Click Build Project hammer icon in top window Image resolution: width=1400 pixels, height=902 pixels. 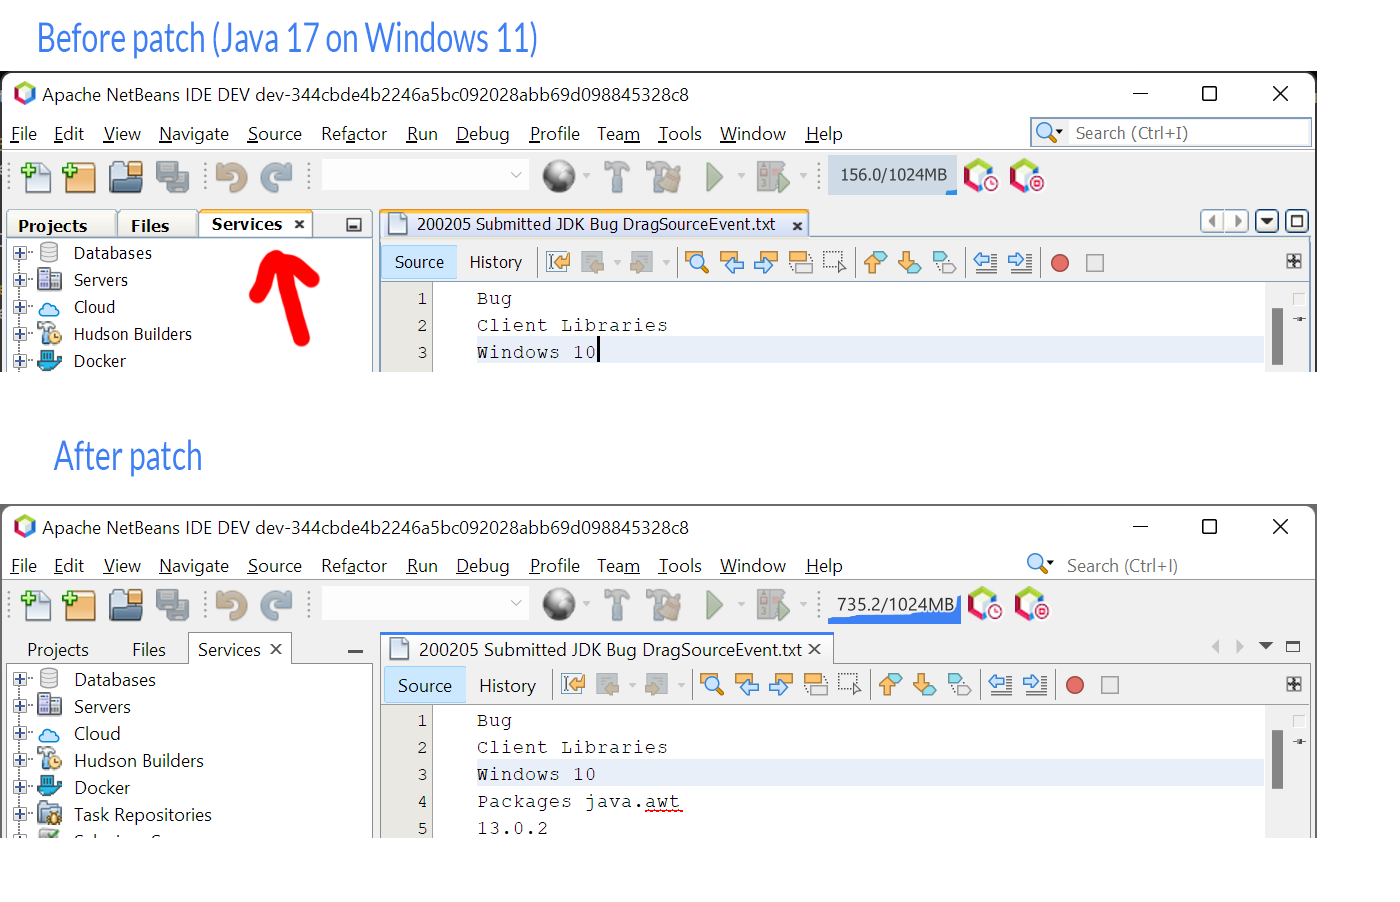[x=617, y=177]
